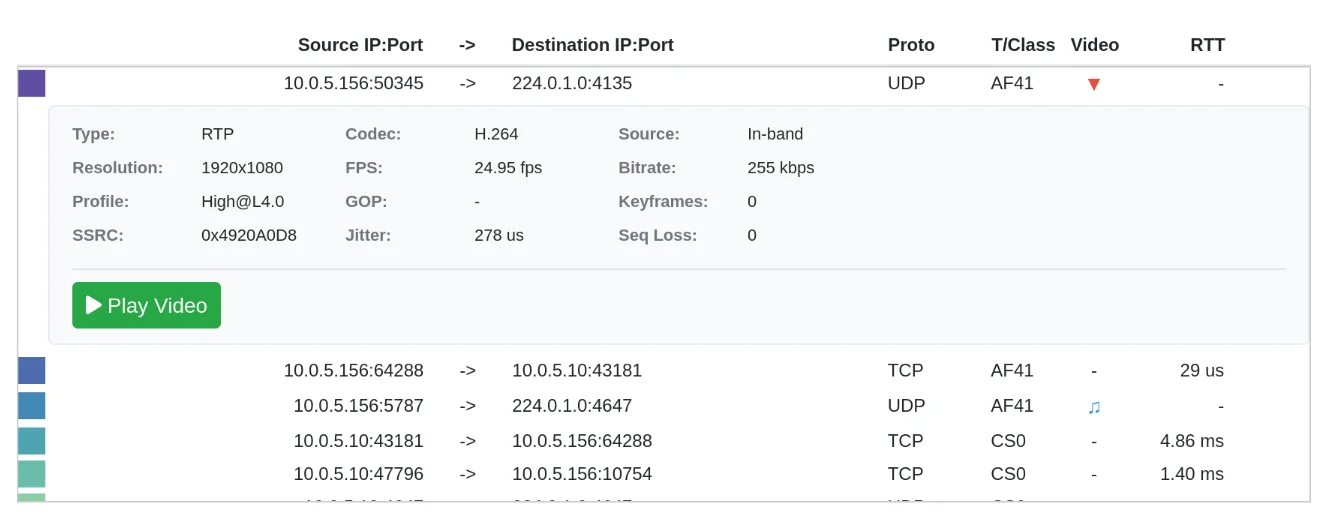Sort by Video column header
1324x516 pixels.
1094,45
